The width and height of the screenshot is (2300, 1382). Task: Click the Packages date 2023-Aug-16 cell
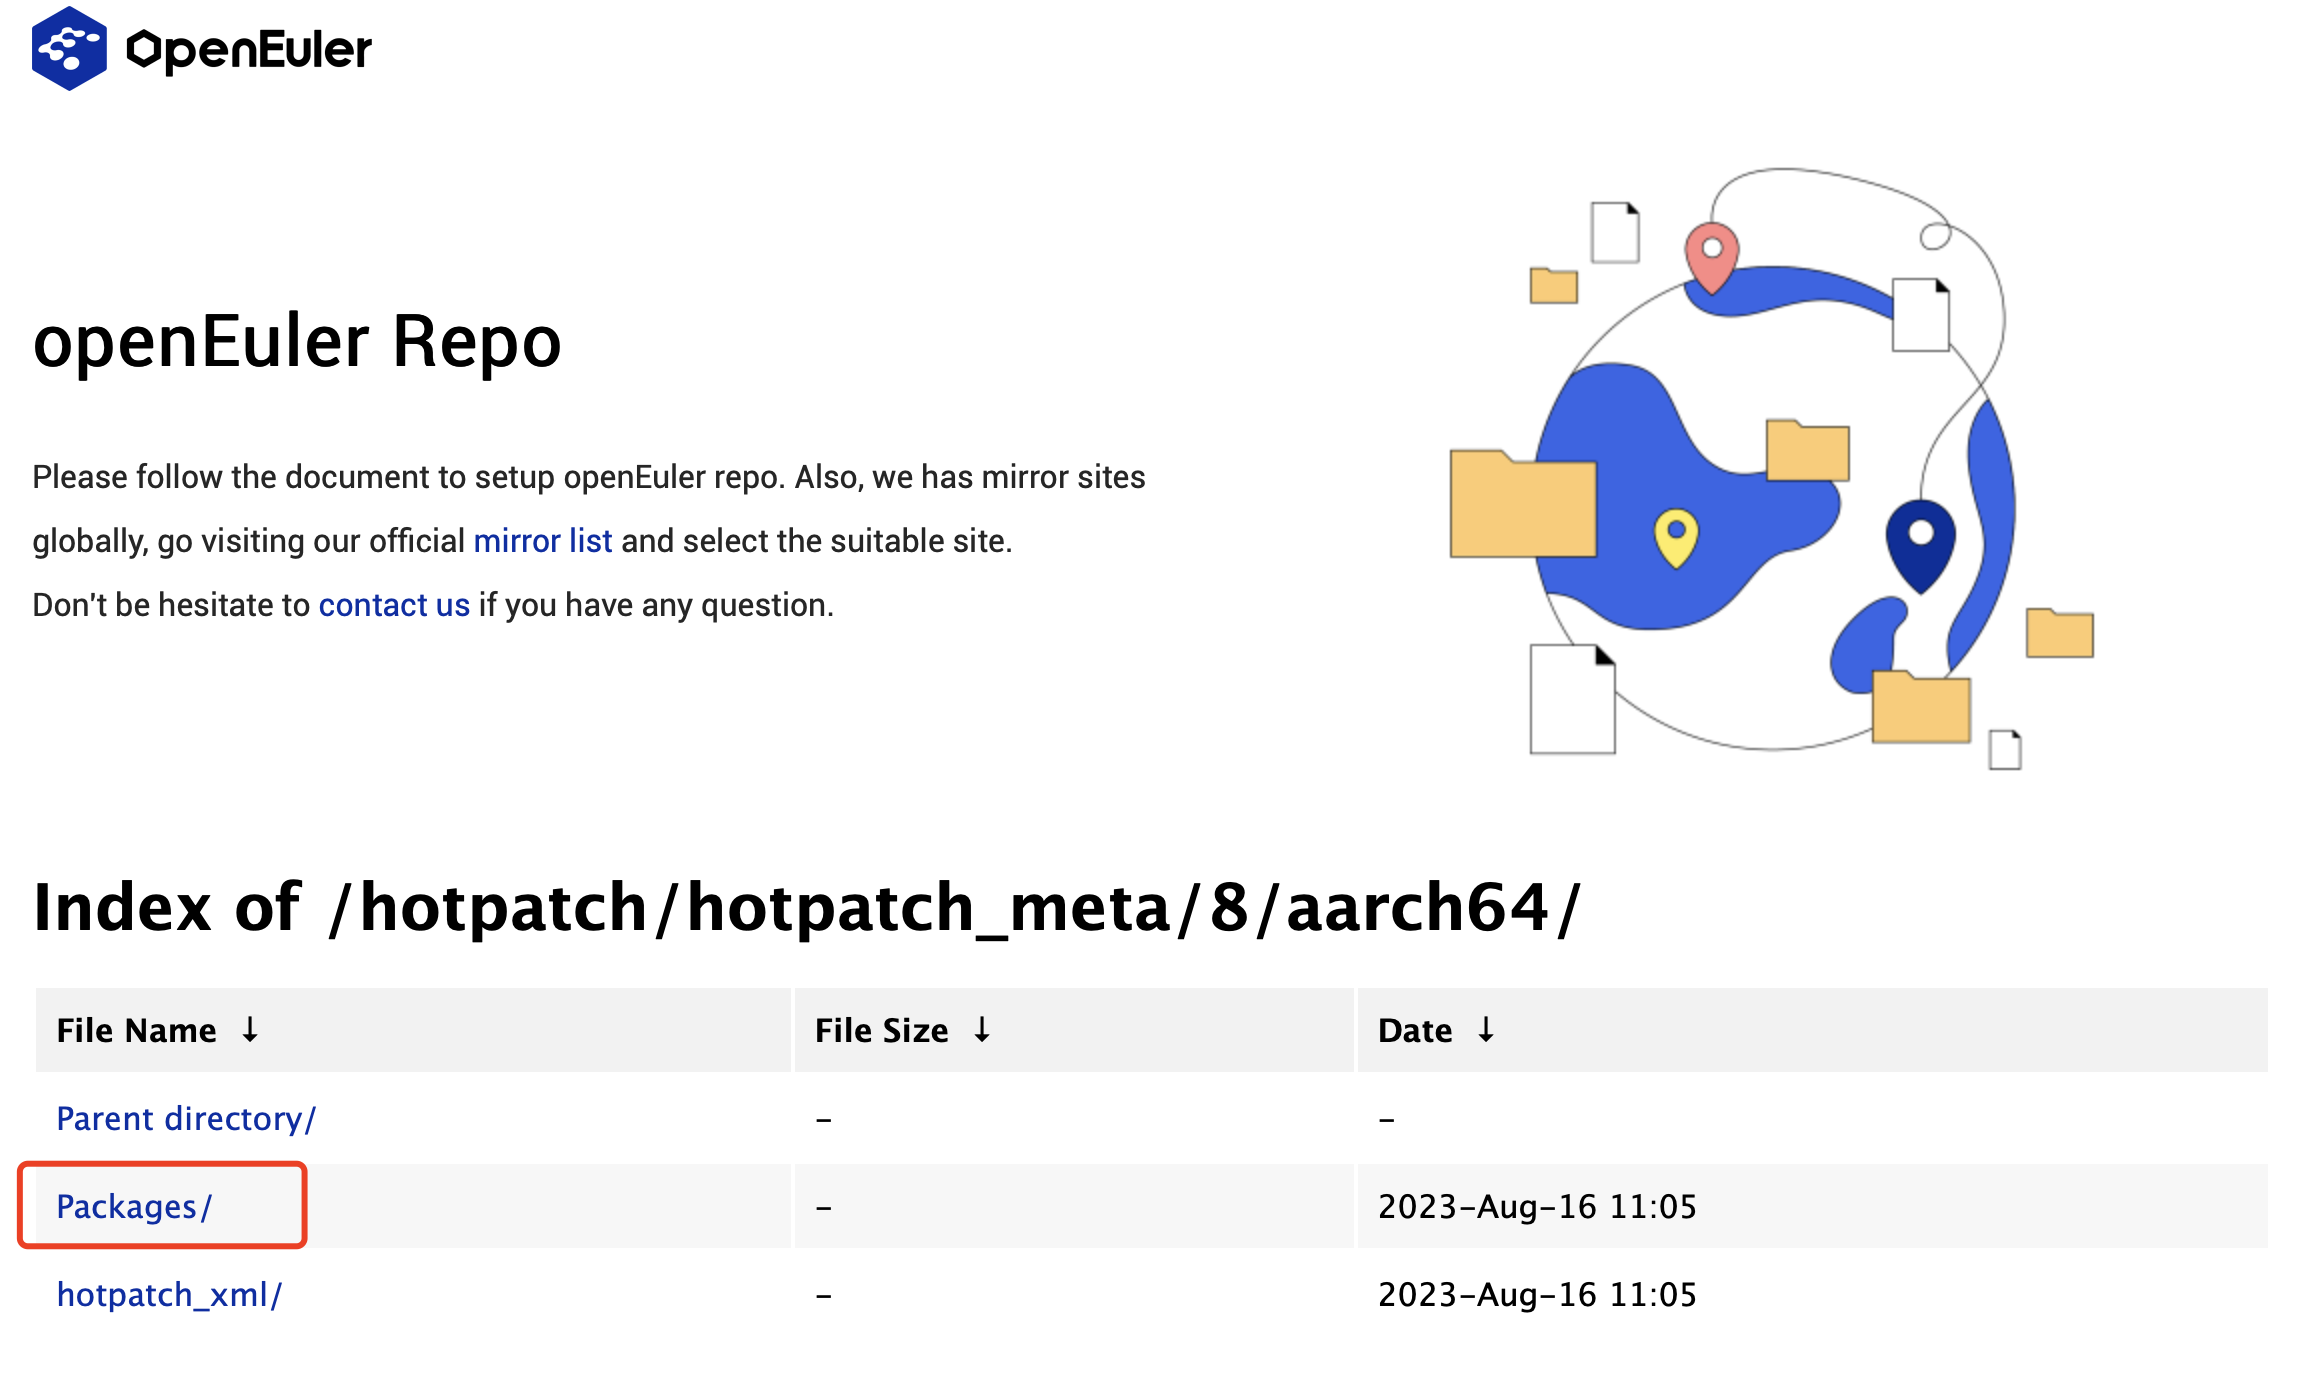1537,1206
